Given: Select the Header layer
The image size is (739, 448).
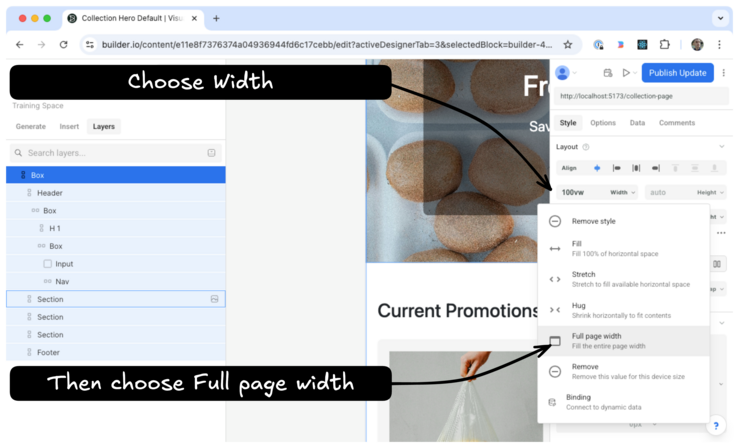Looking at the screenshot, I should tap(115, 193).
